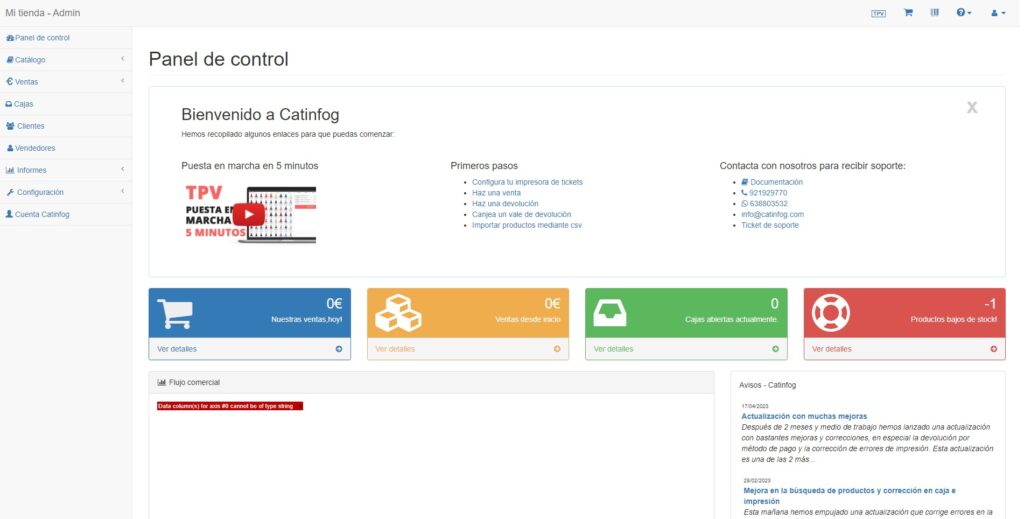This screenshot has width=1024, height=519.
Task: Click the arrow icon on red card footer
Action: pyautogui.click(x=993, y=349)
